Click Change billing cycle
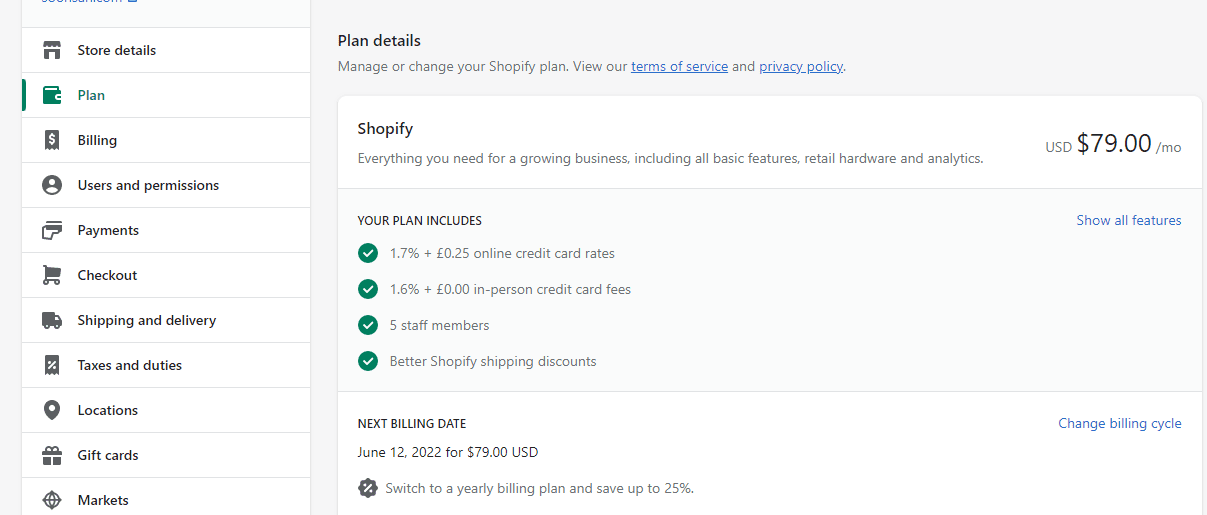Image resolution: width=1207 pixels, height=515 pixels. click(1120, 423)
